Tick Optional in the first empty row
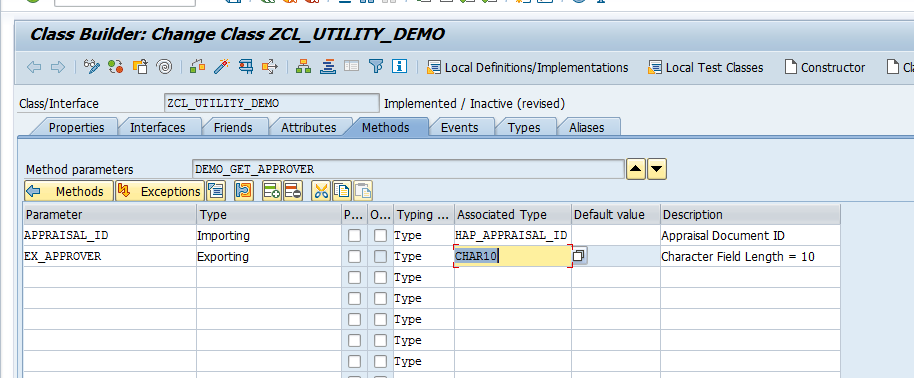The image size is (914, 378). tap(381, 278)
